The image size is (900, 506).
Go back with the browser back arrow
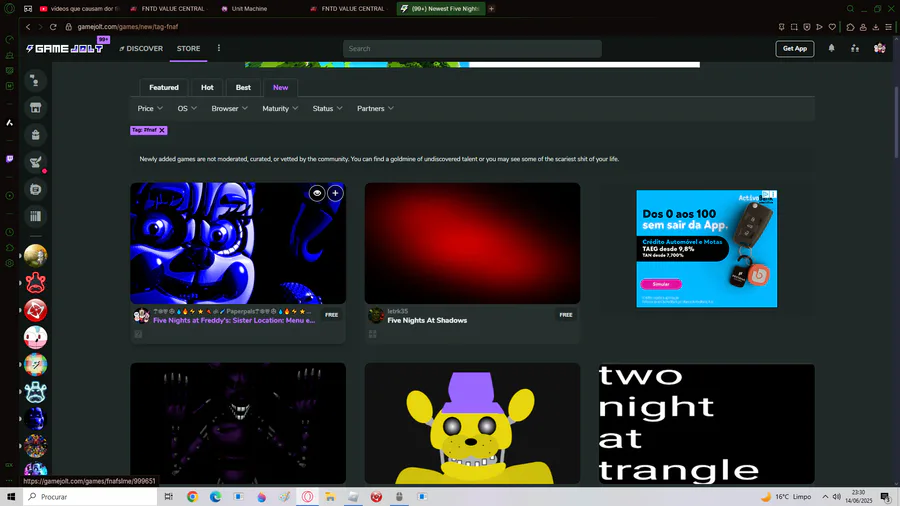[28, 26]
